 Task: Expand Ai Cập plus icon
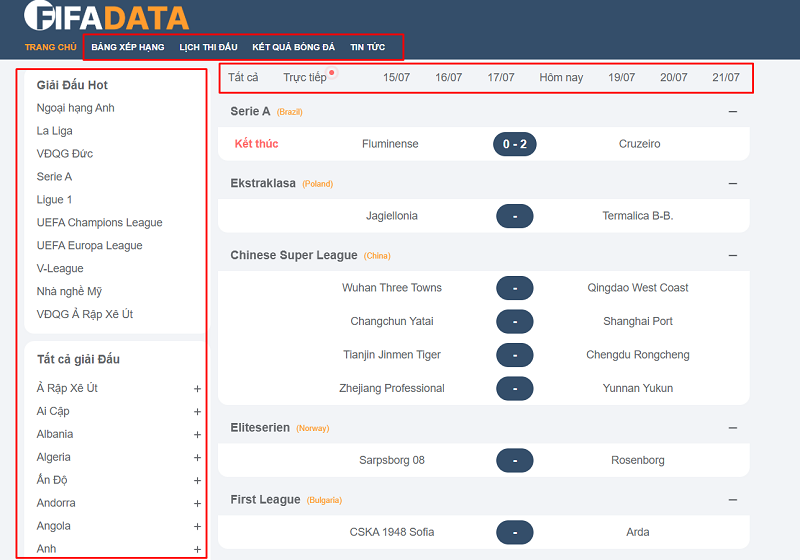[197, 412]
